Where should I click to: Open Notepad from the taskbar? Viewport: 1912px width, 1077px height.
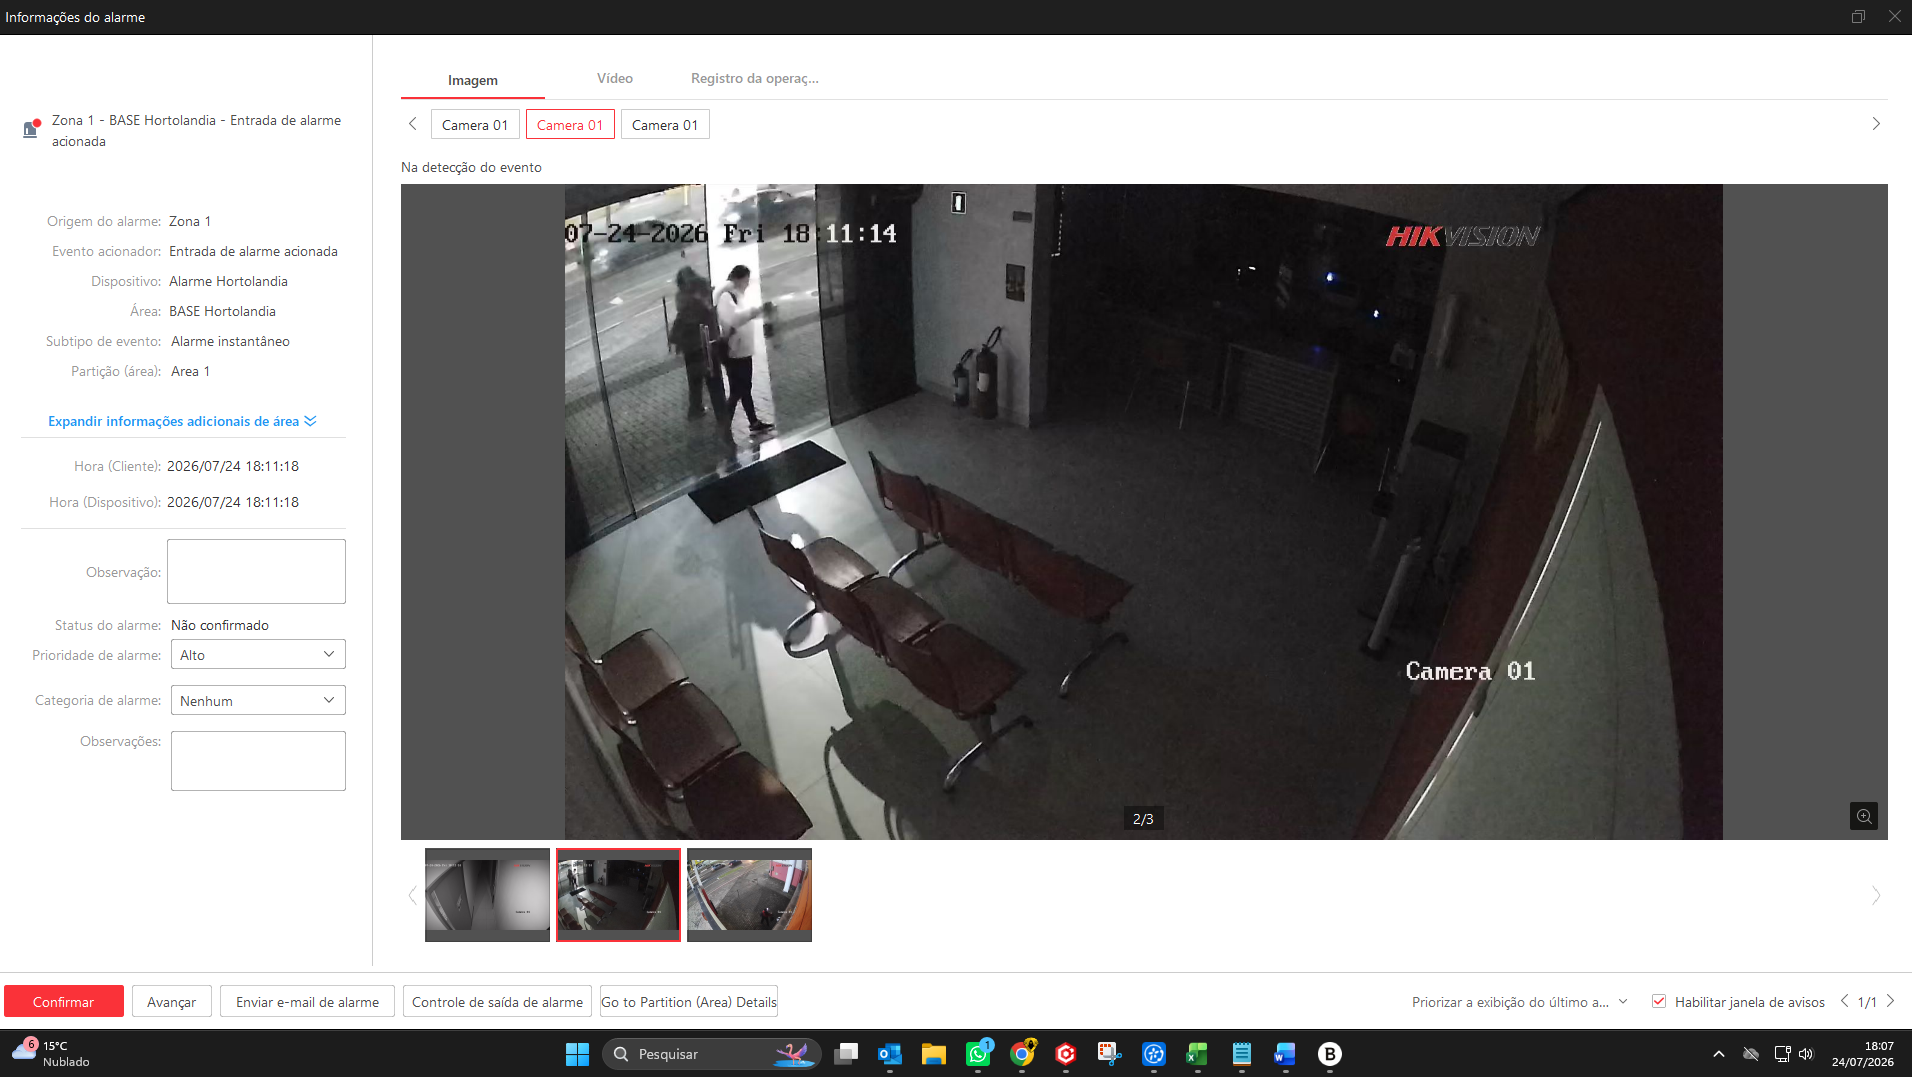[1241, 1054]
